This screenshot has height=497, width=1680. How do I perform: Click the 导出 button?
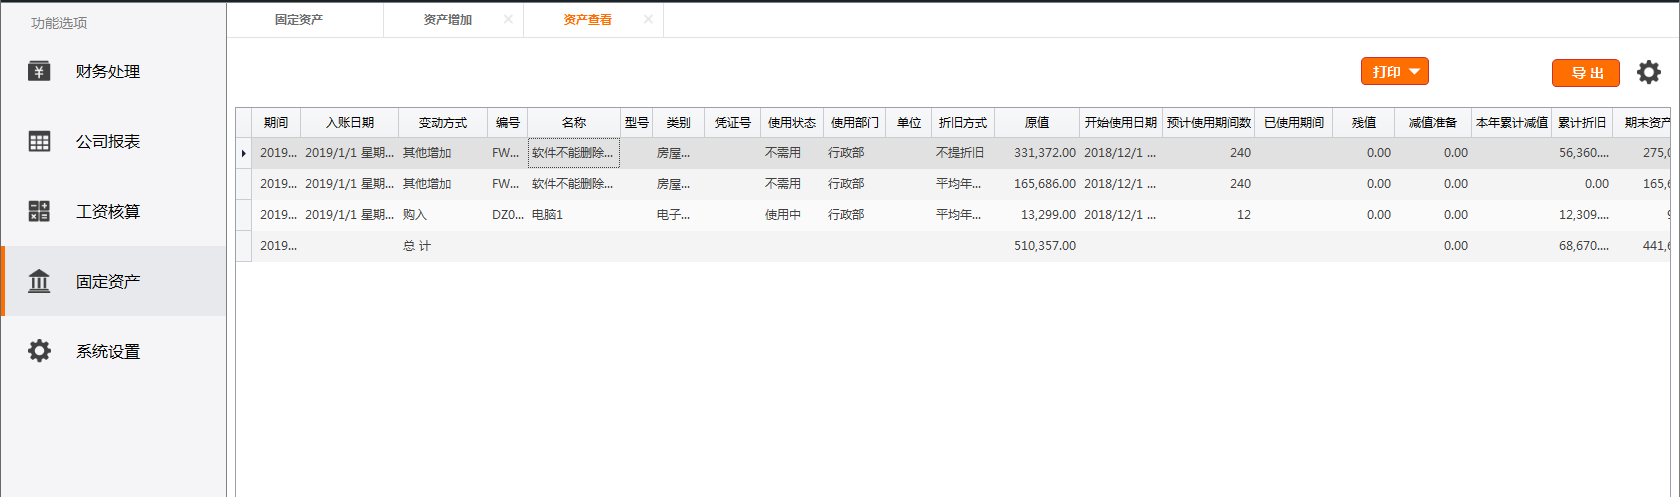click(1585, 73)
